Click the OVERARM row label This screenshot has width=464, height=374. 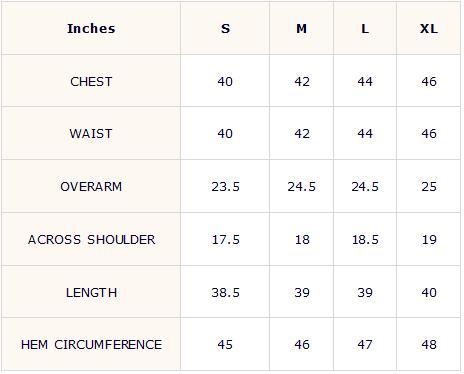click(91, 187)
